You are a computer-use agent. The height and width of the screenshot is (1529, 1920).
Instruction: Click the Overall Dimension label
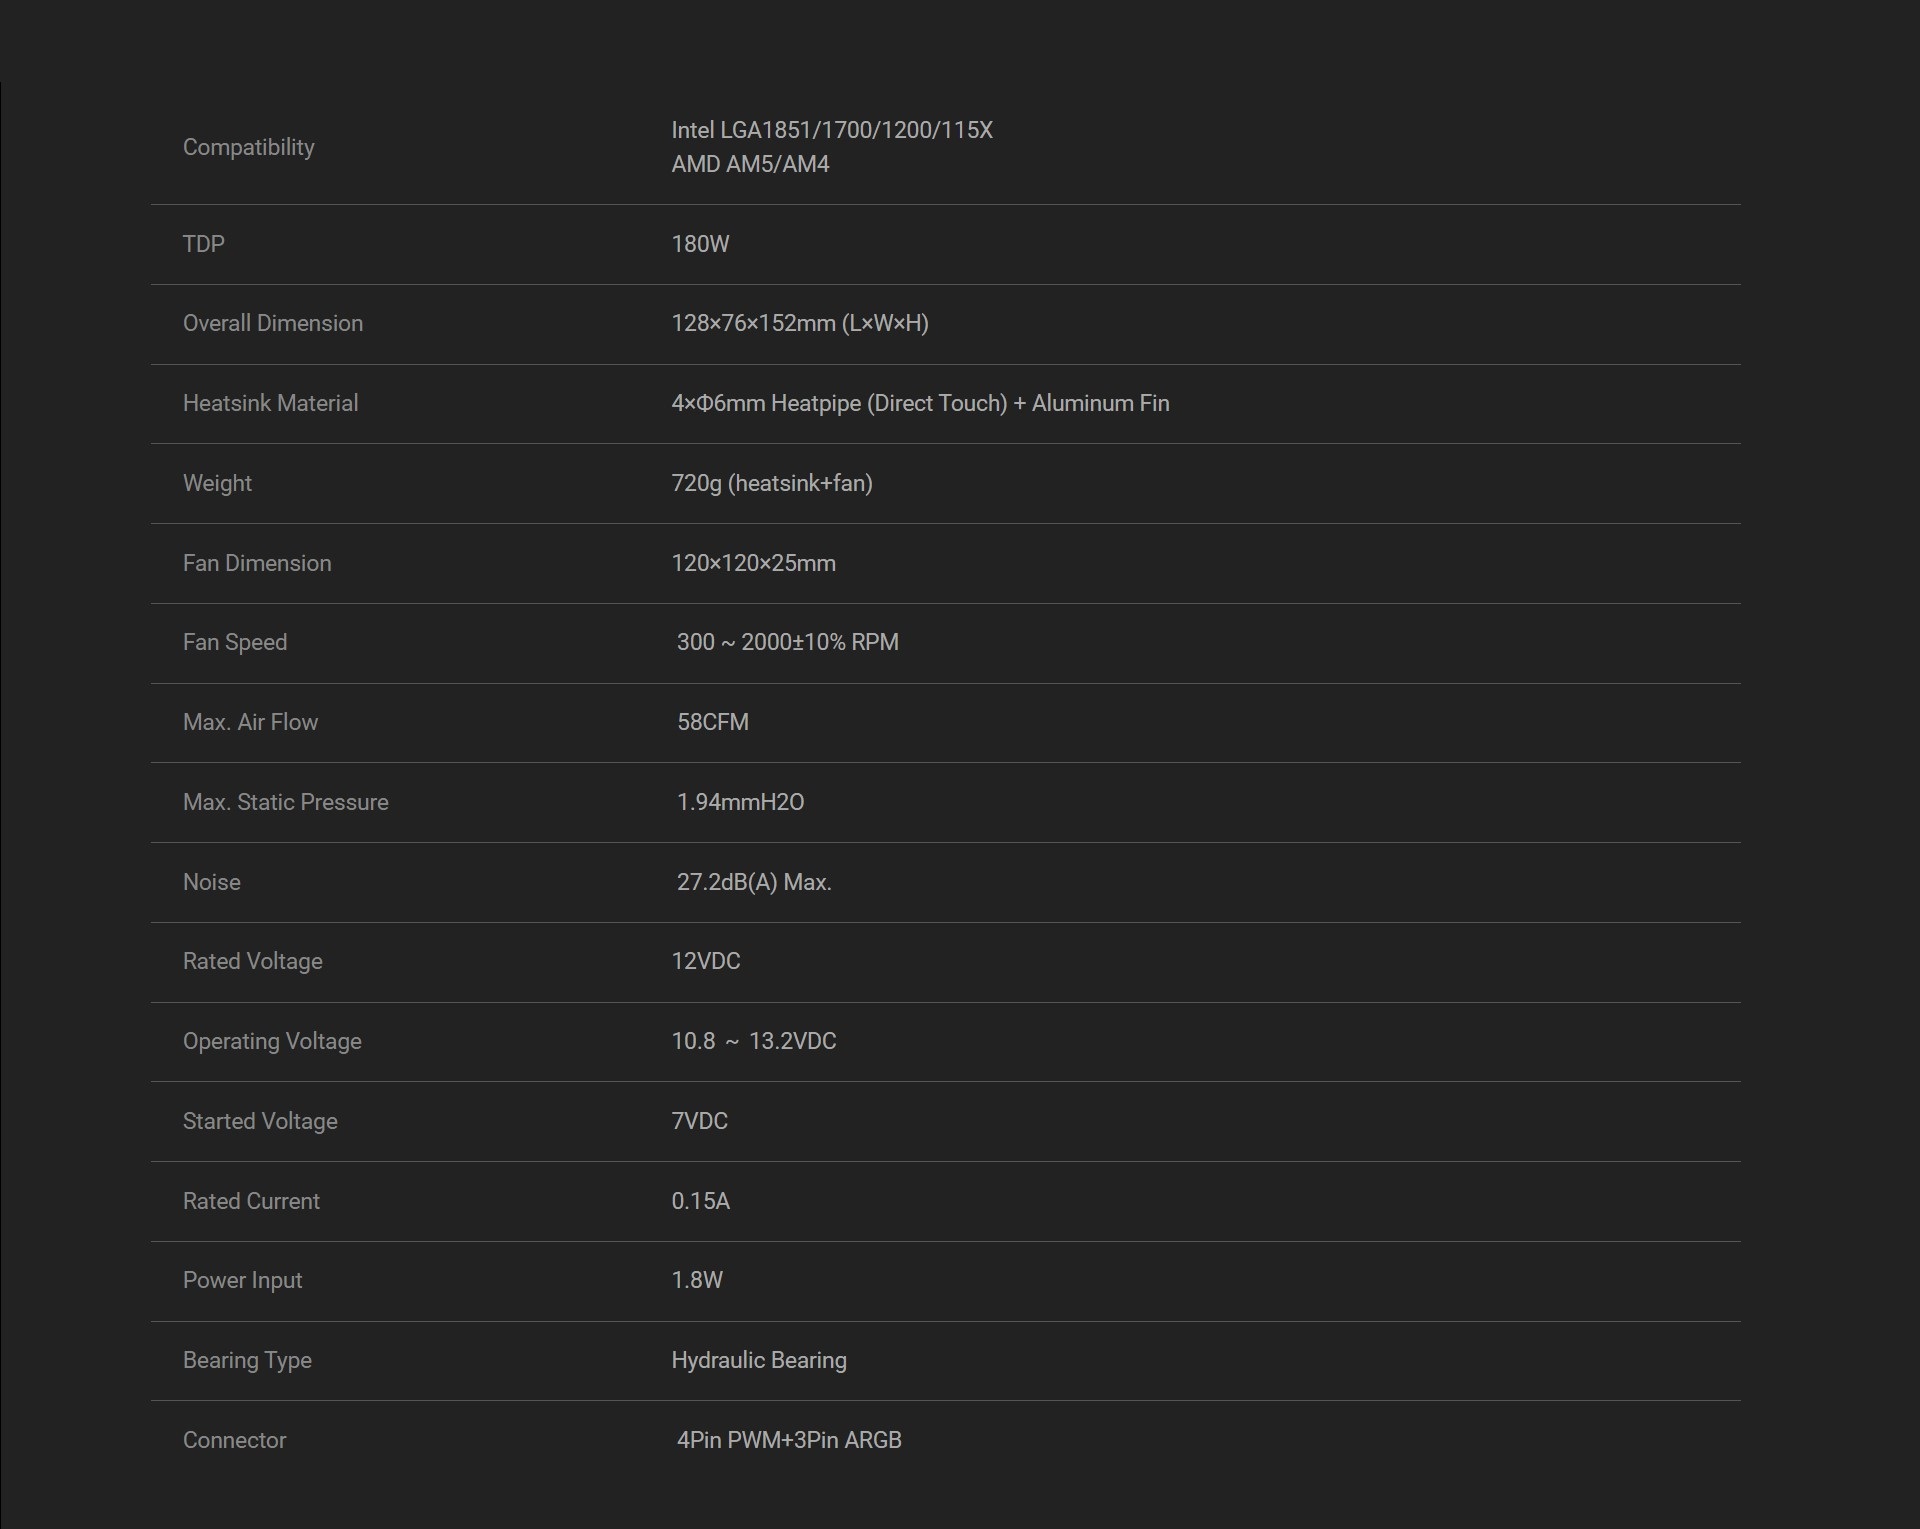point(272,323)
